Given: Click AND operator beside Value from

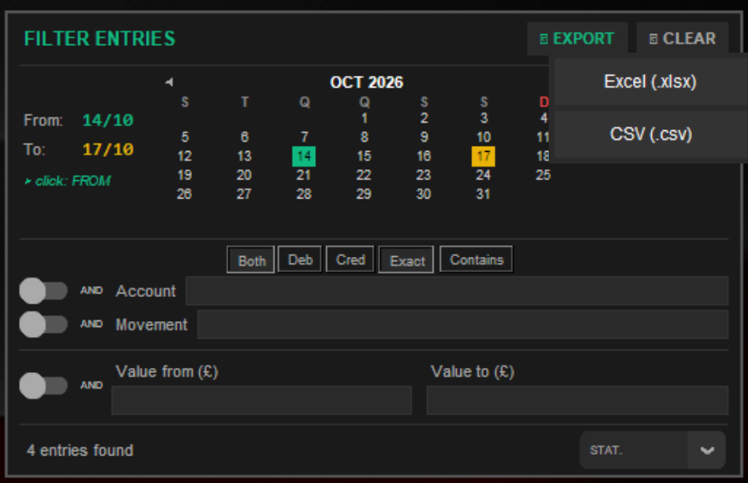Looking at the screenshot, I should (92, 385).
